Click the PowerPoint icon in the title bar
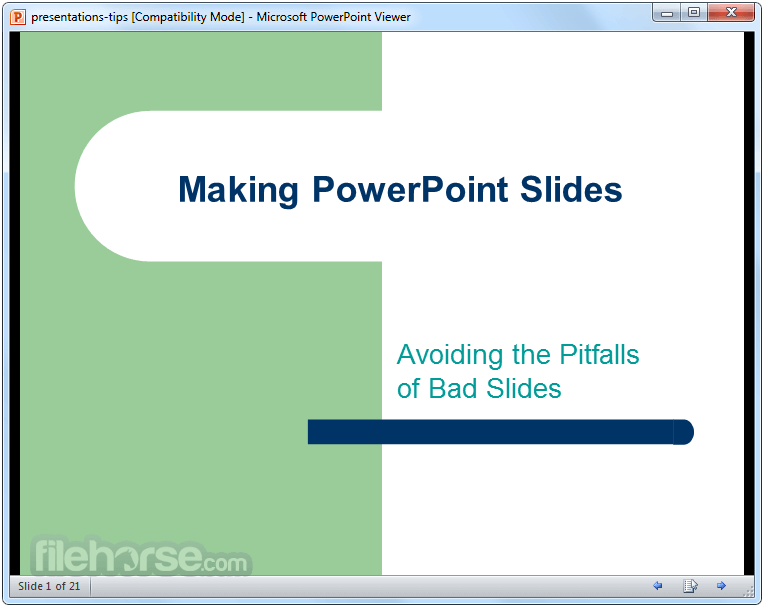Viewport: 764px width, 607px height. point(18,17)
